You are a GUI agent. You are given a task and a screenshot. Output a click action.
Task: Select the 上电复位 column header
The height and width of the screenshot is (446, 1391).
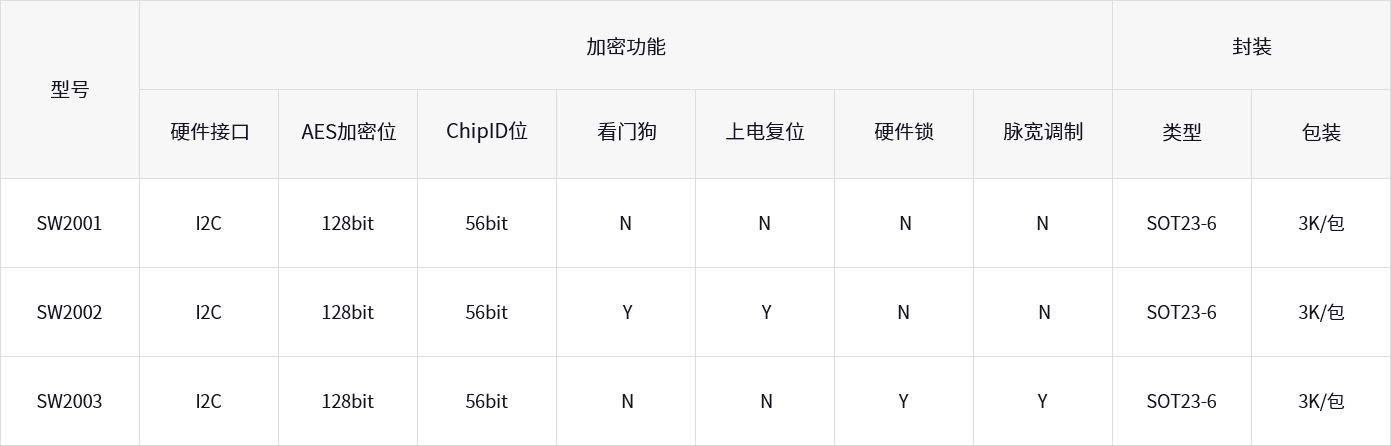(x=765, y=132)
